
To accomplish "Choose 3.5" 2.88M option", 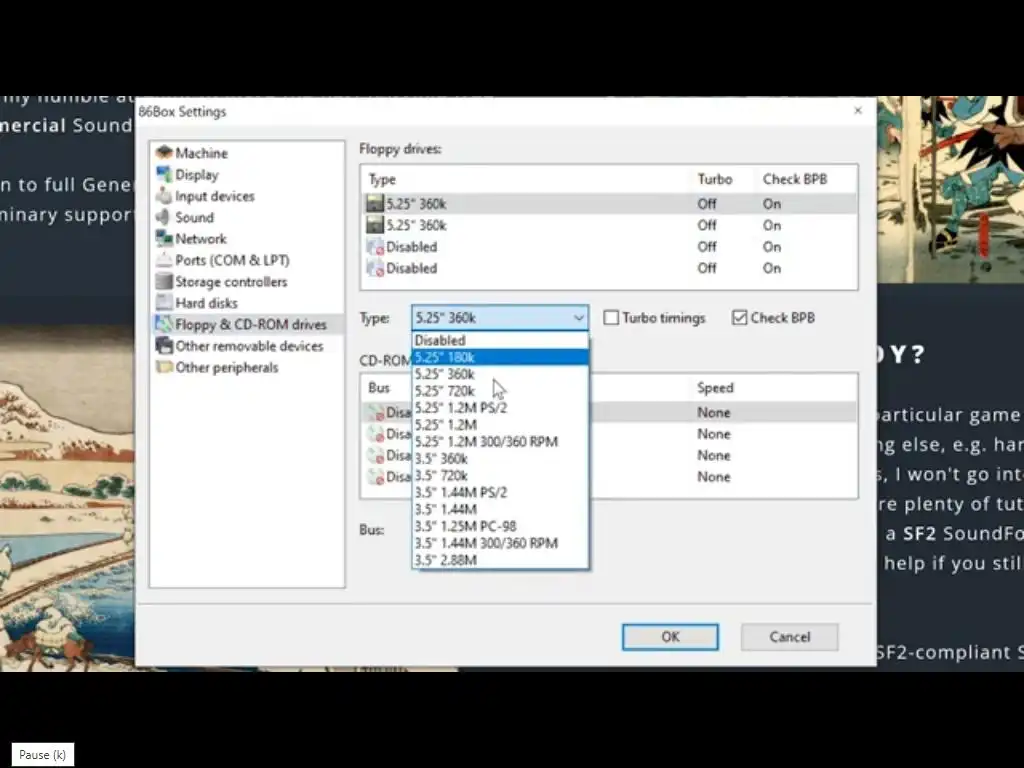I will click(500, 560).
